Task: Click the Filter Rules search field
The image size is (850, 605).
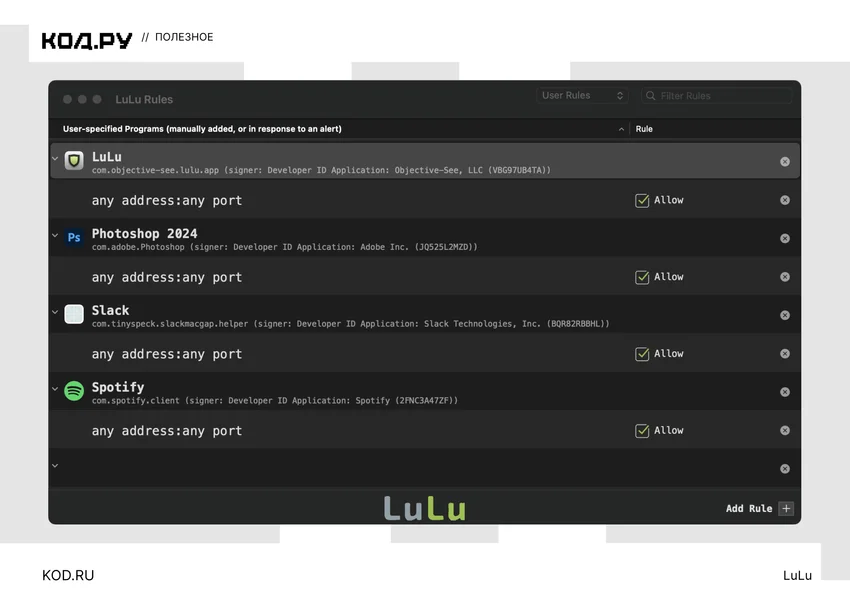Action: pyautogui.click(x=716, y=96)
